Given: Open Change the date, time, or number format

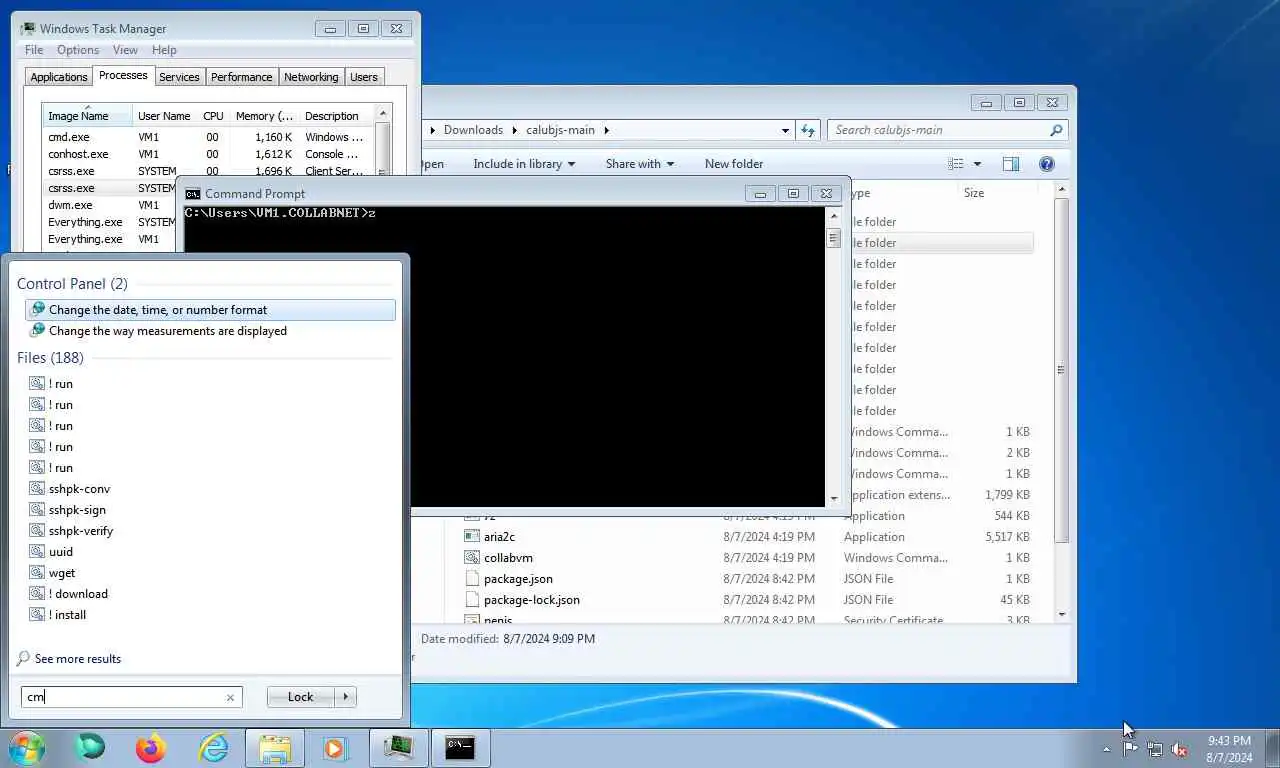Looking at the screenshot, I should coord(210,310).
